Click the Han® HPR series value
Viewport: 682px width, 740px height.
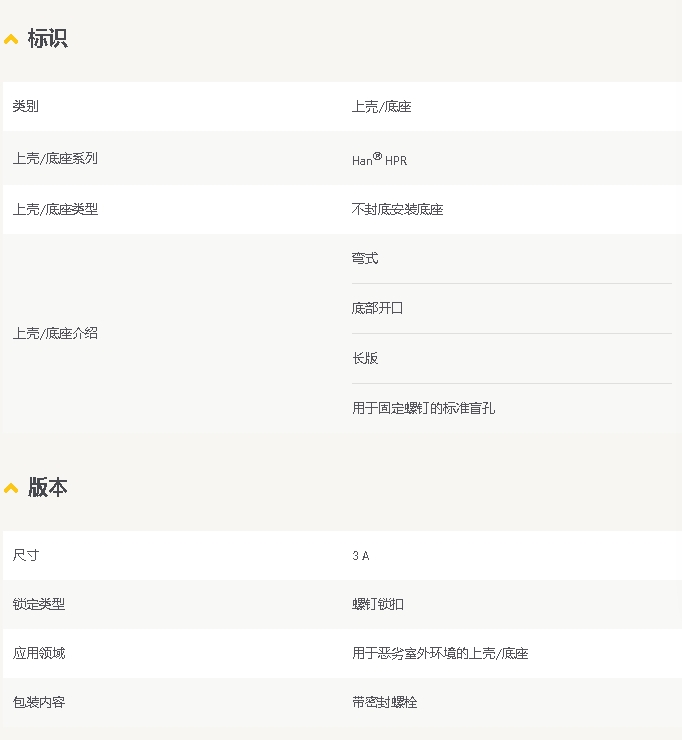[379, 159]
